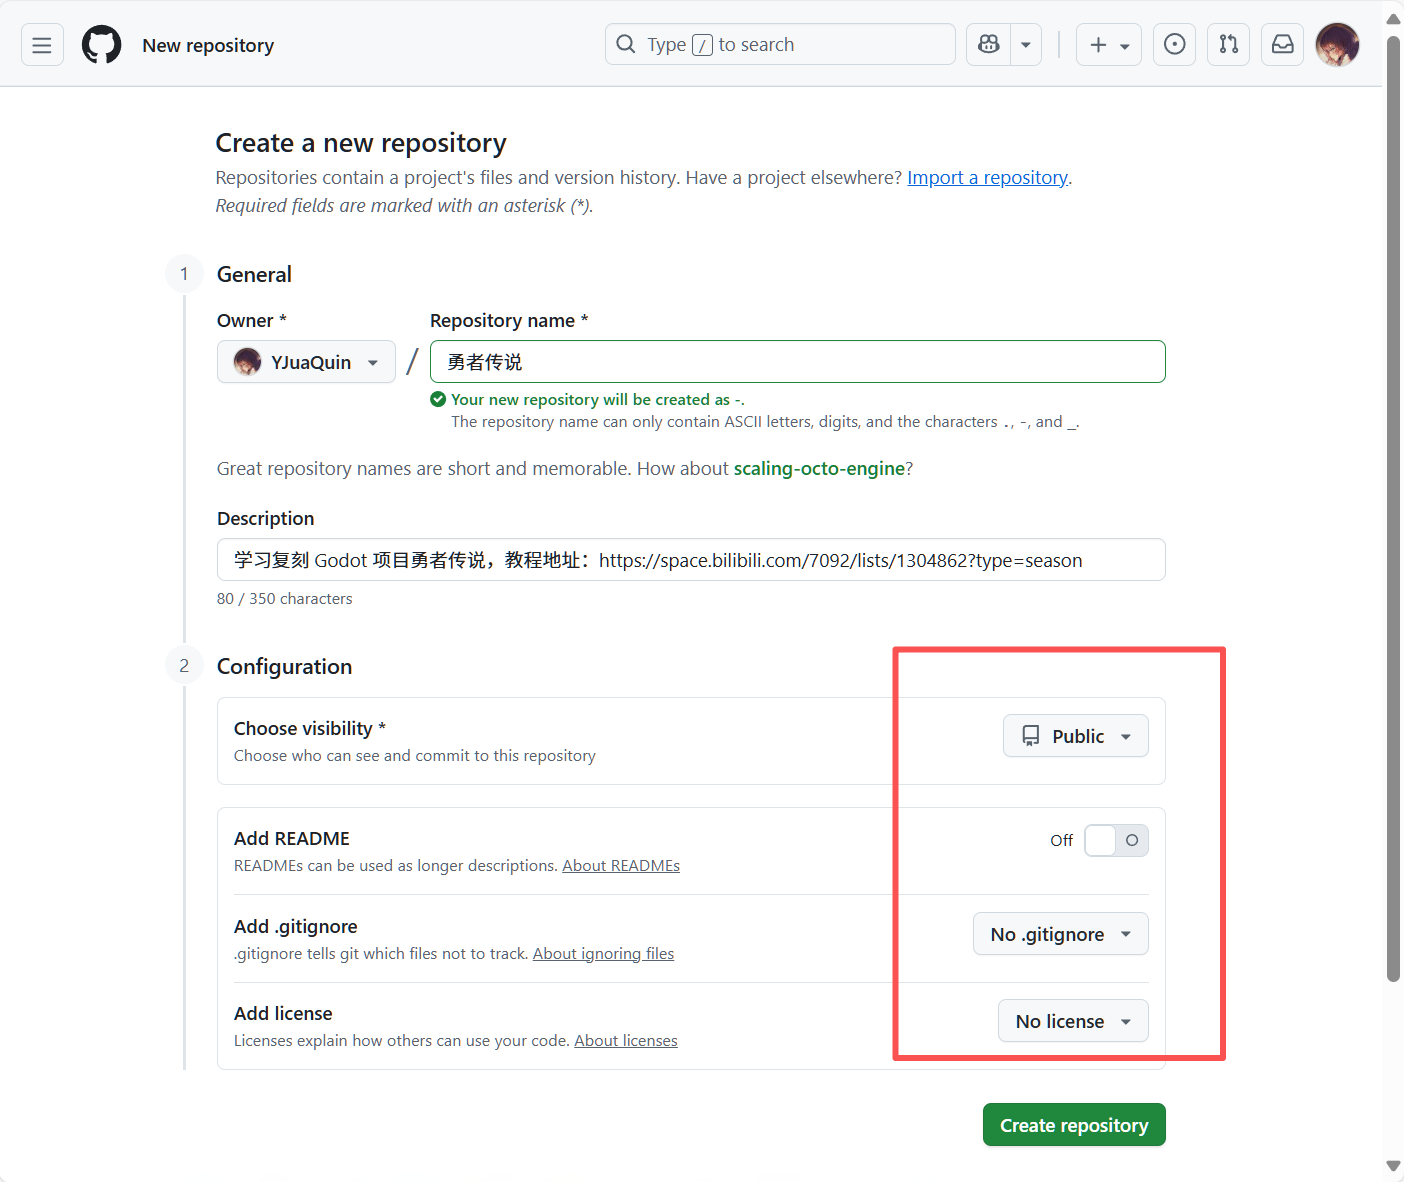
Task: Open the issues icon in header
Action: point(1174,45)
